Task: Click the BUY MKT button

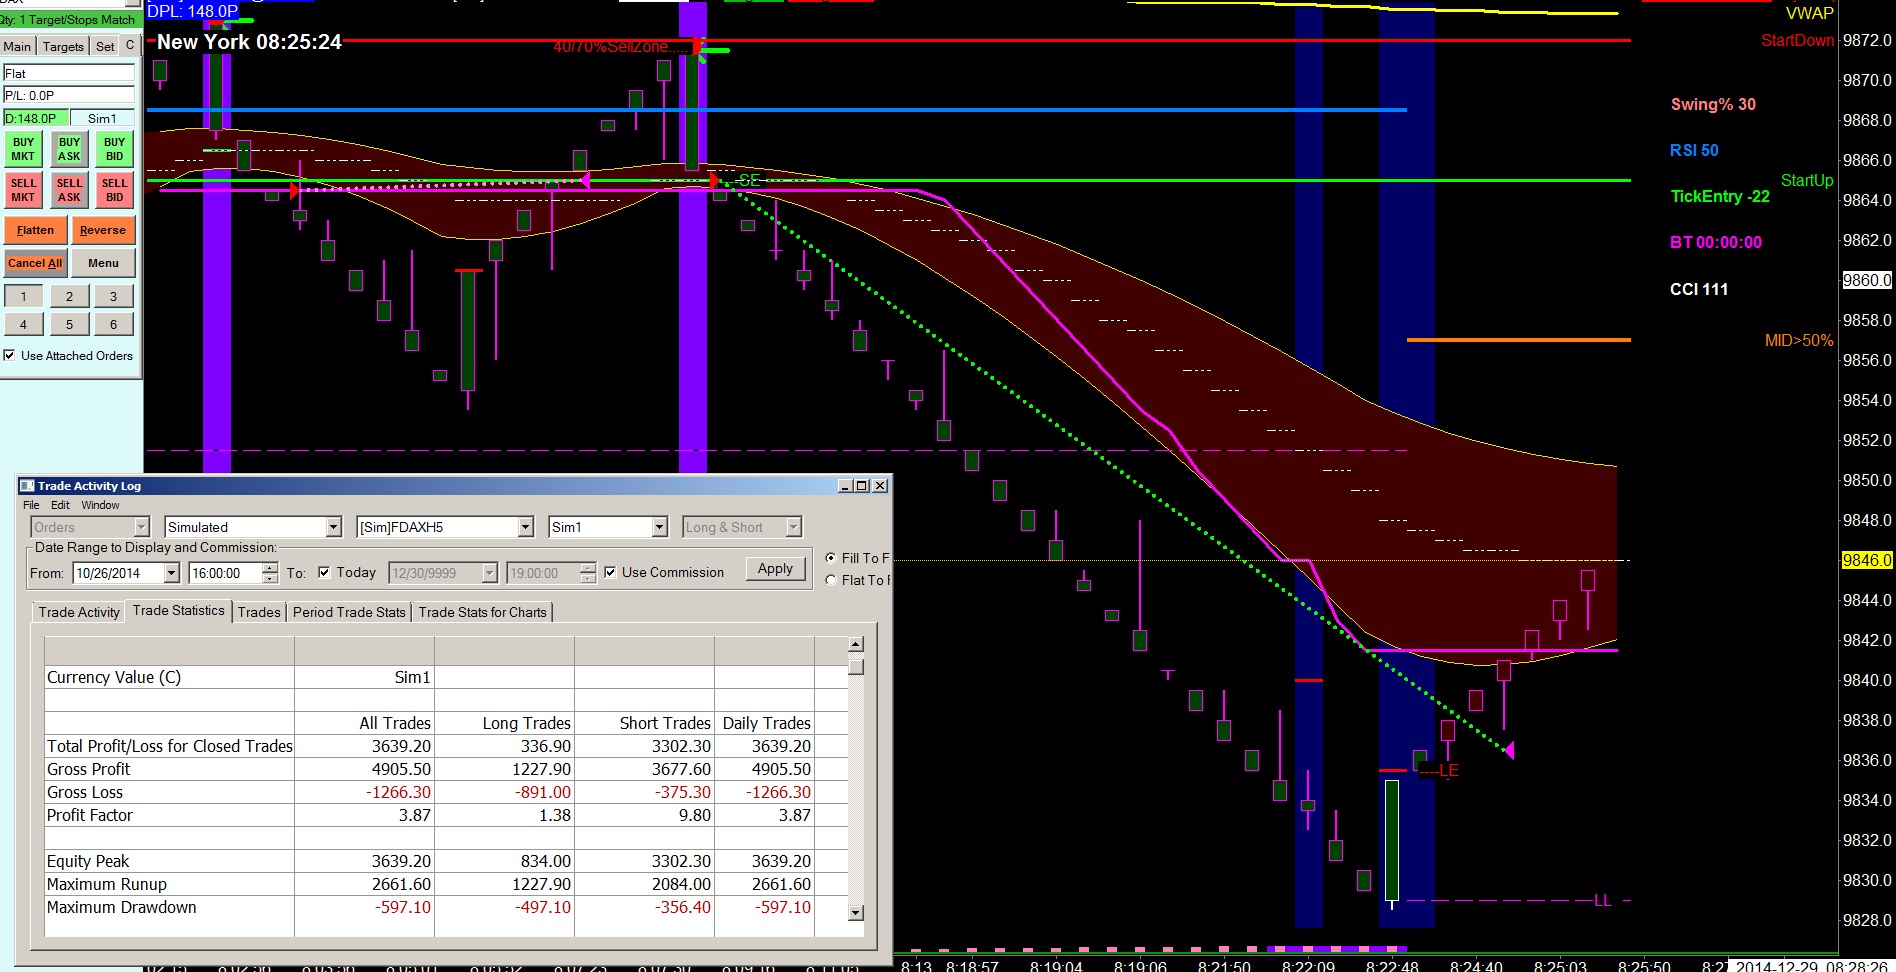Action: click(x=23, y=149)
